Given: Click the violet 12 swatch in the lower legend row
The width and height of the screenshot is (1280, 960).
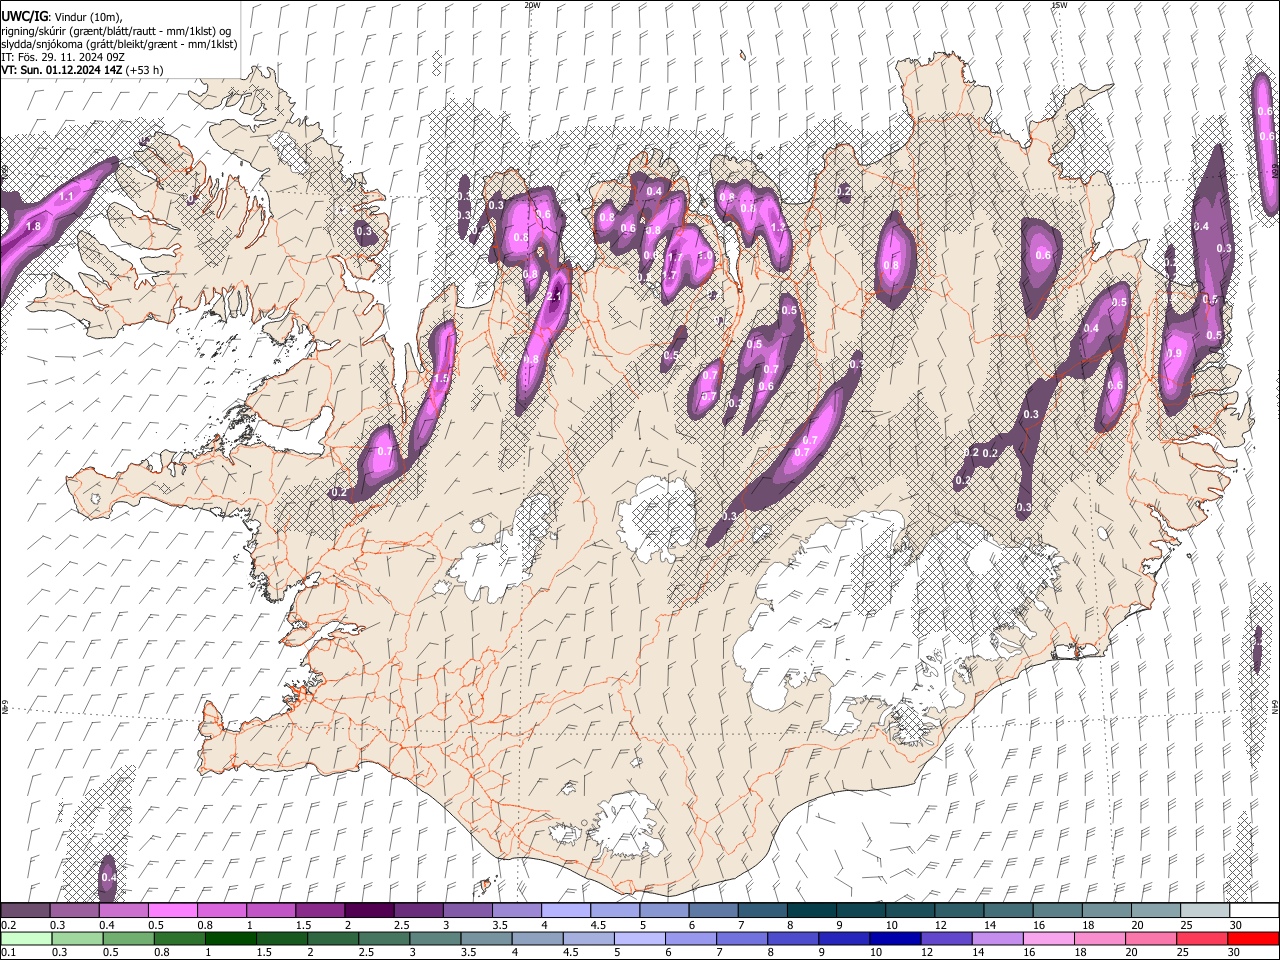Looking at the screenshot, I should (x=945, y=939).
